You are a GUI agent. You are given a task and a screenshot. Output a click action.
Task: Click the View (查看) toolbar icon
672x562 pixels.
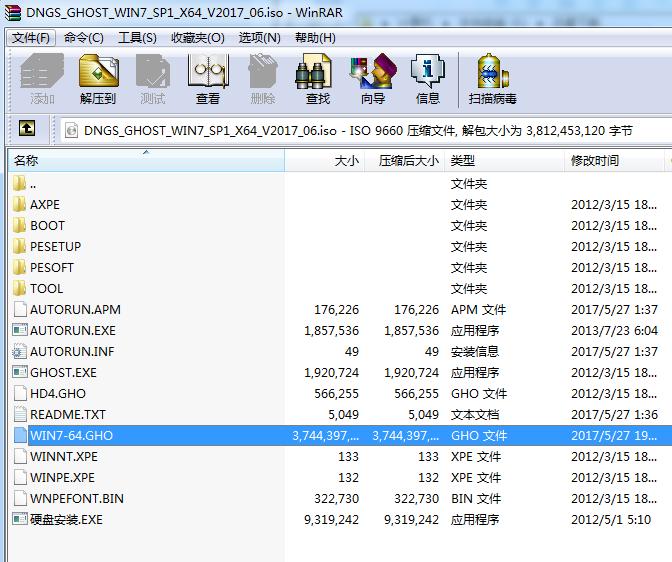click(x=208, y=71)
